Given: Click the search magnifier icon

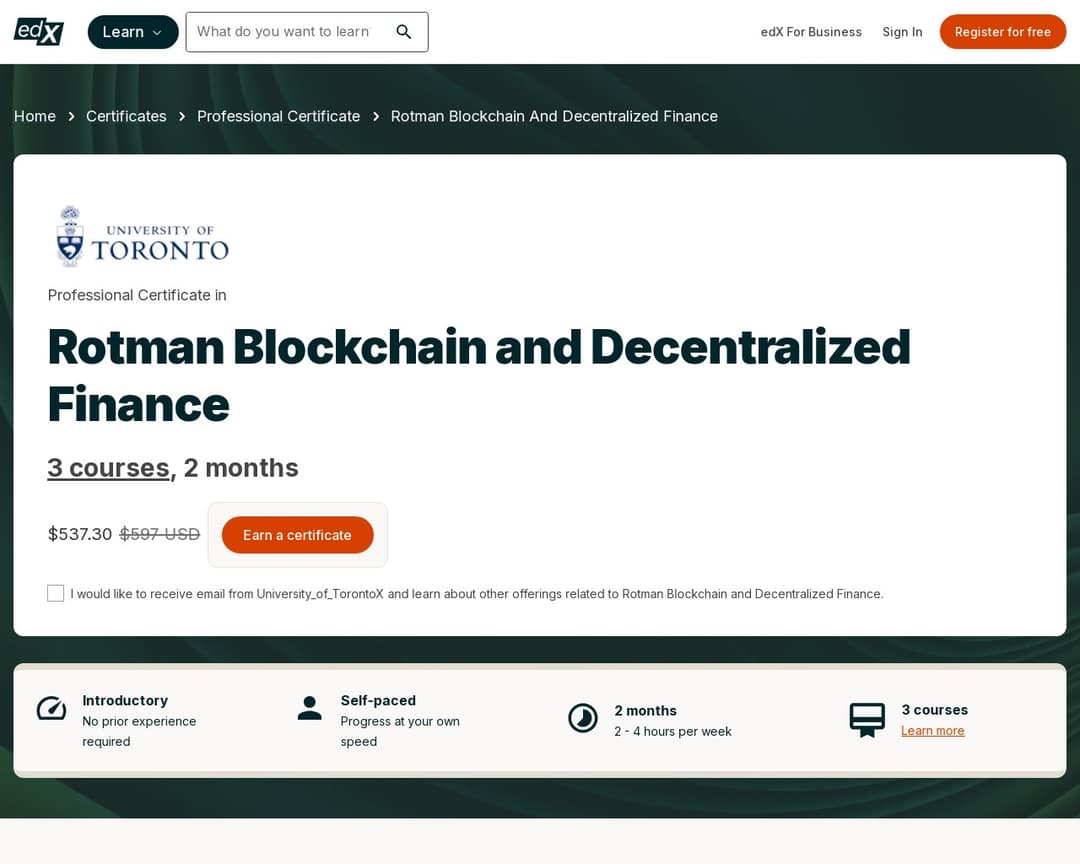Looking at the screenshot, I should pyautogui.click(x=404, y=31).
